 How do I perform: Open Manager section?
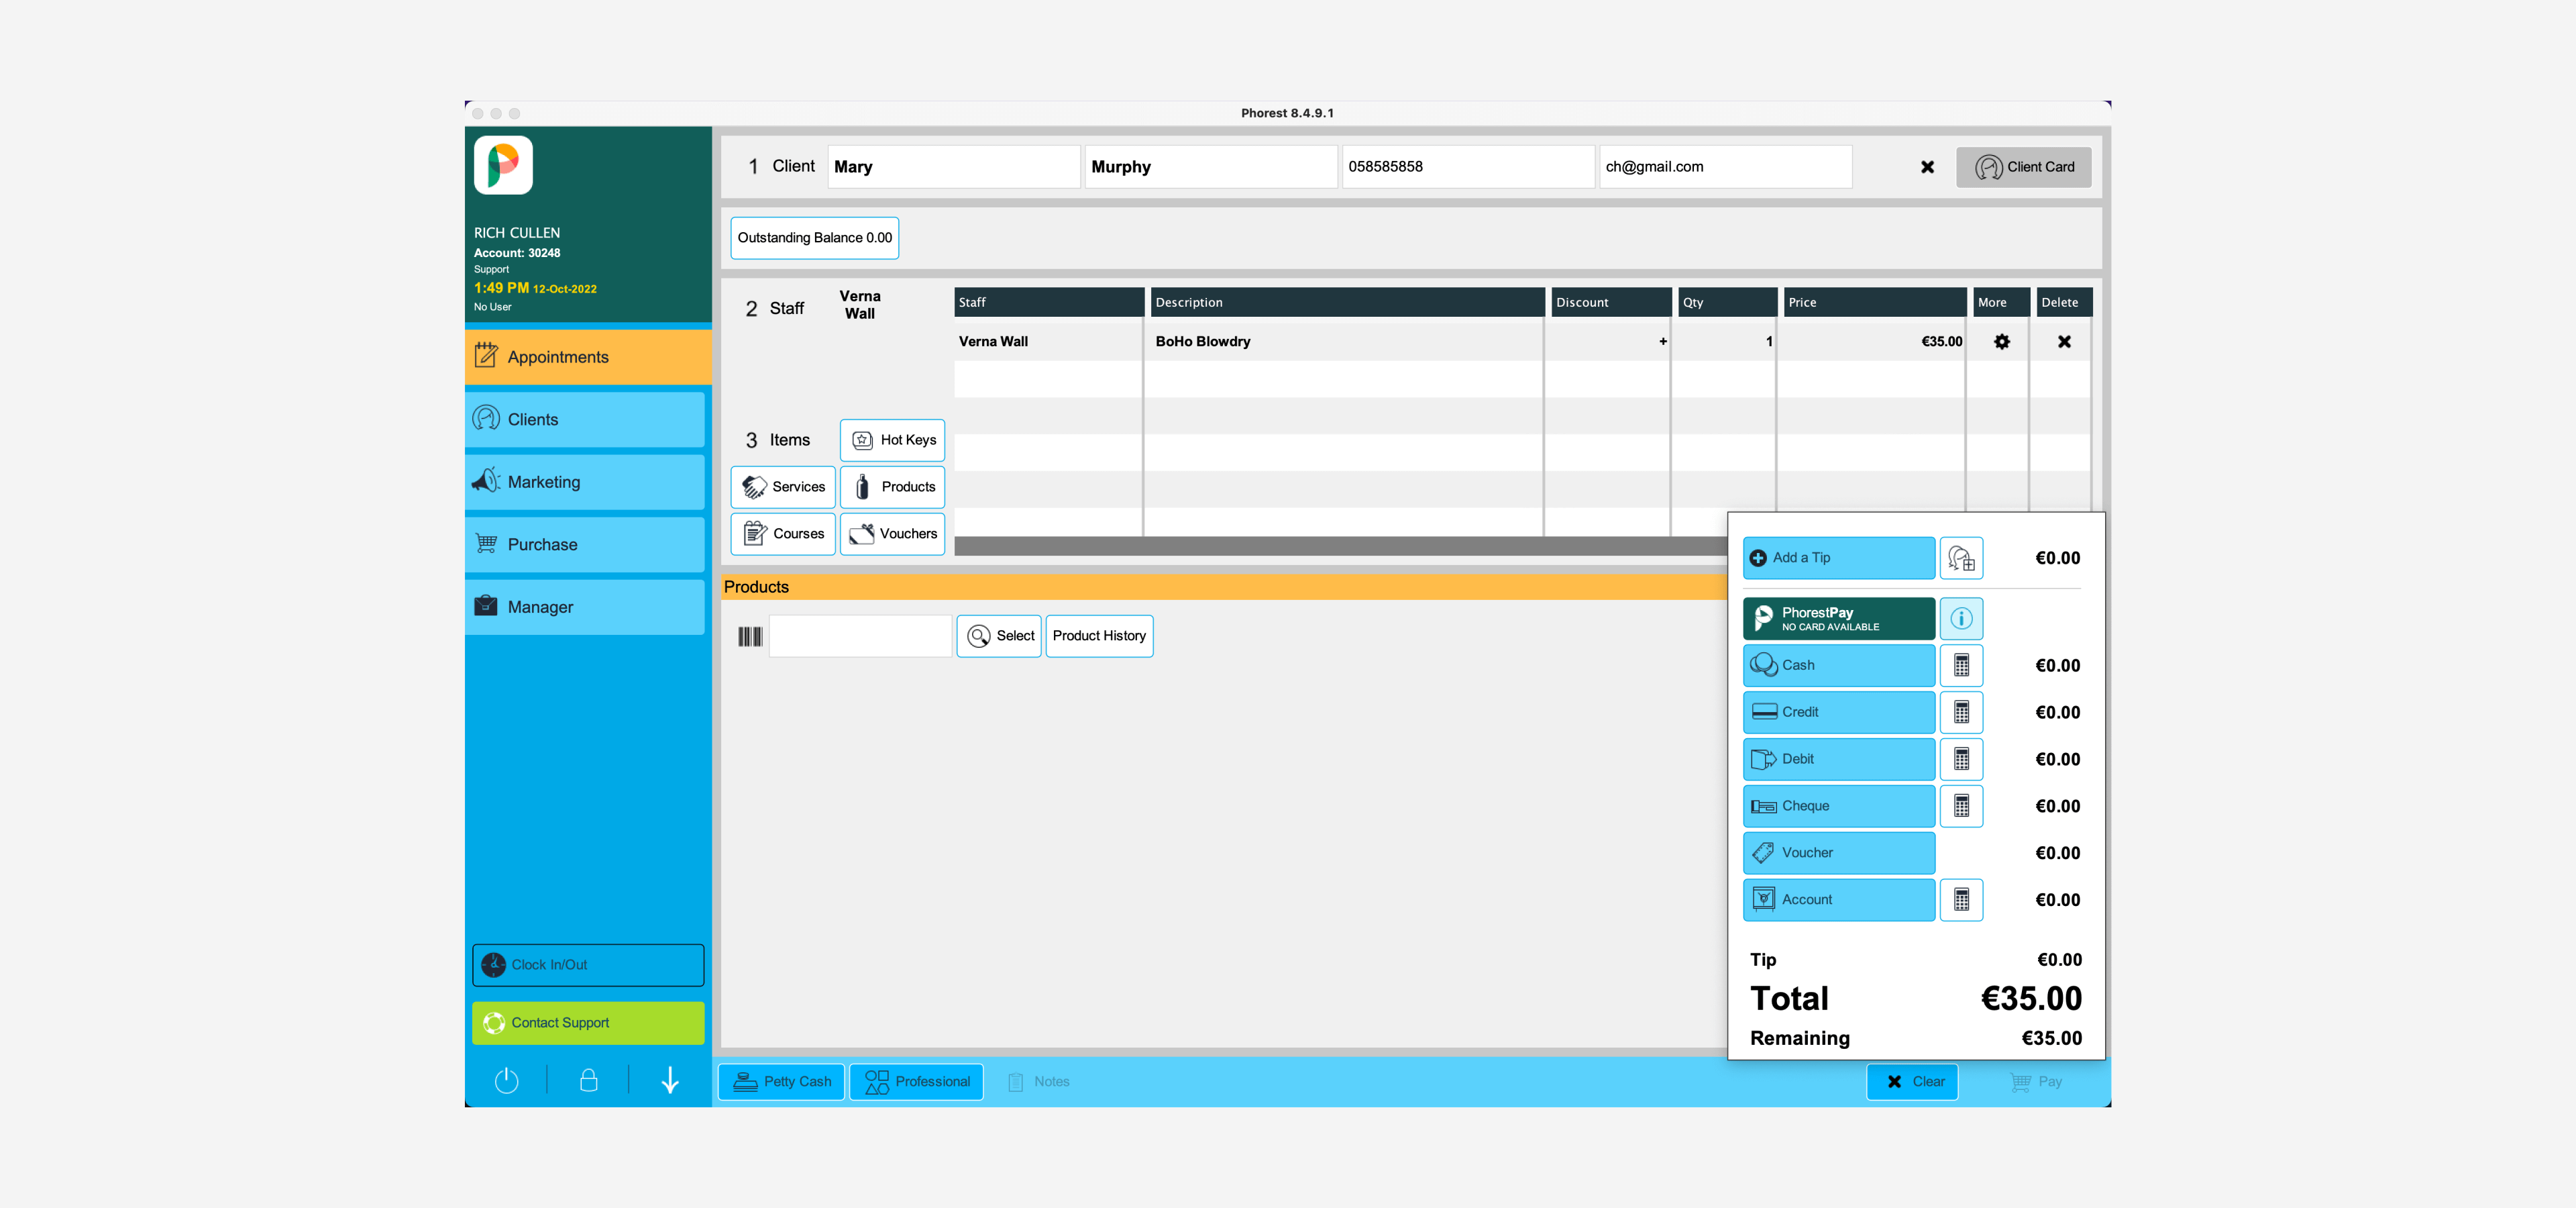click(585, 607)
